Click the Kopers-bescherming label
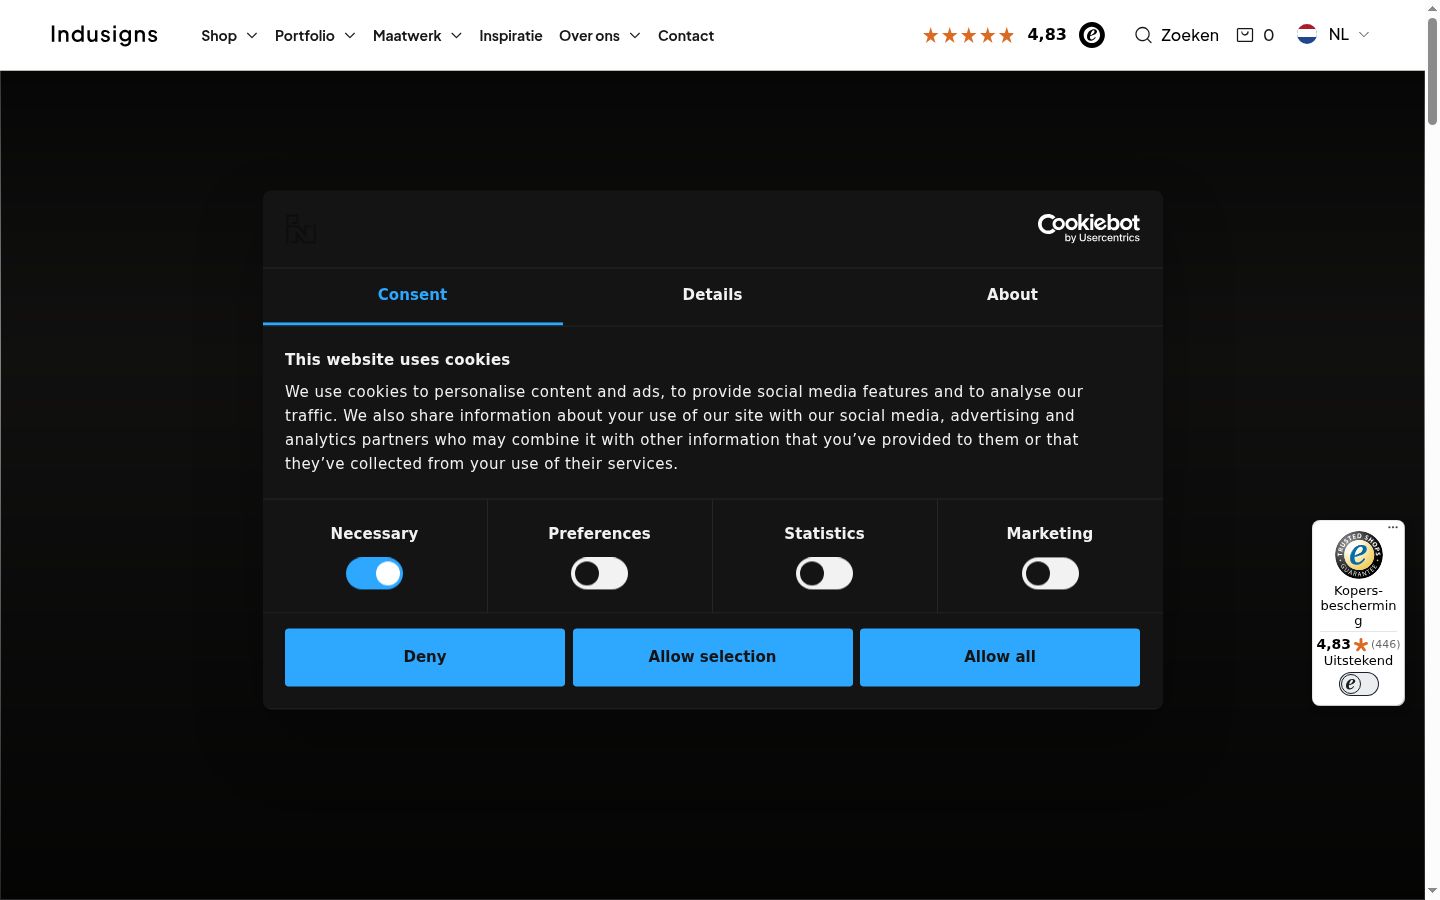 [x=1358, y=606]
